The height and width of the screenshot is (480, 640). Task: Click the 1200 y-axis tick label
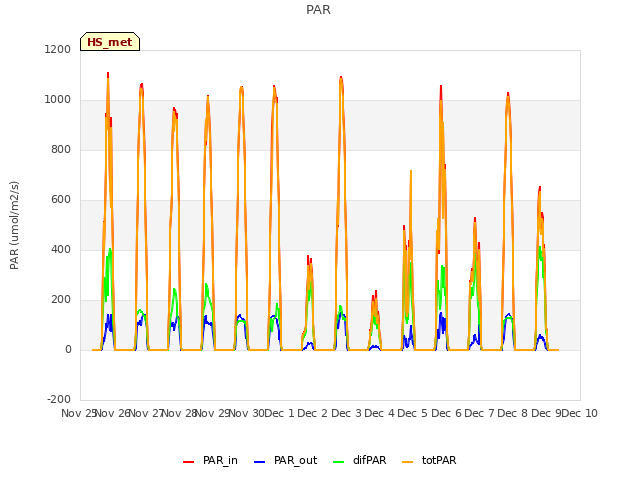click(58, 49)
